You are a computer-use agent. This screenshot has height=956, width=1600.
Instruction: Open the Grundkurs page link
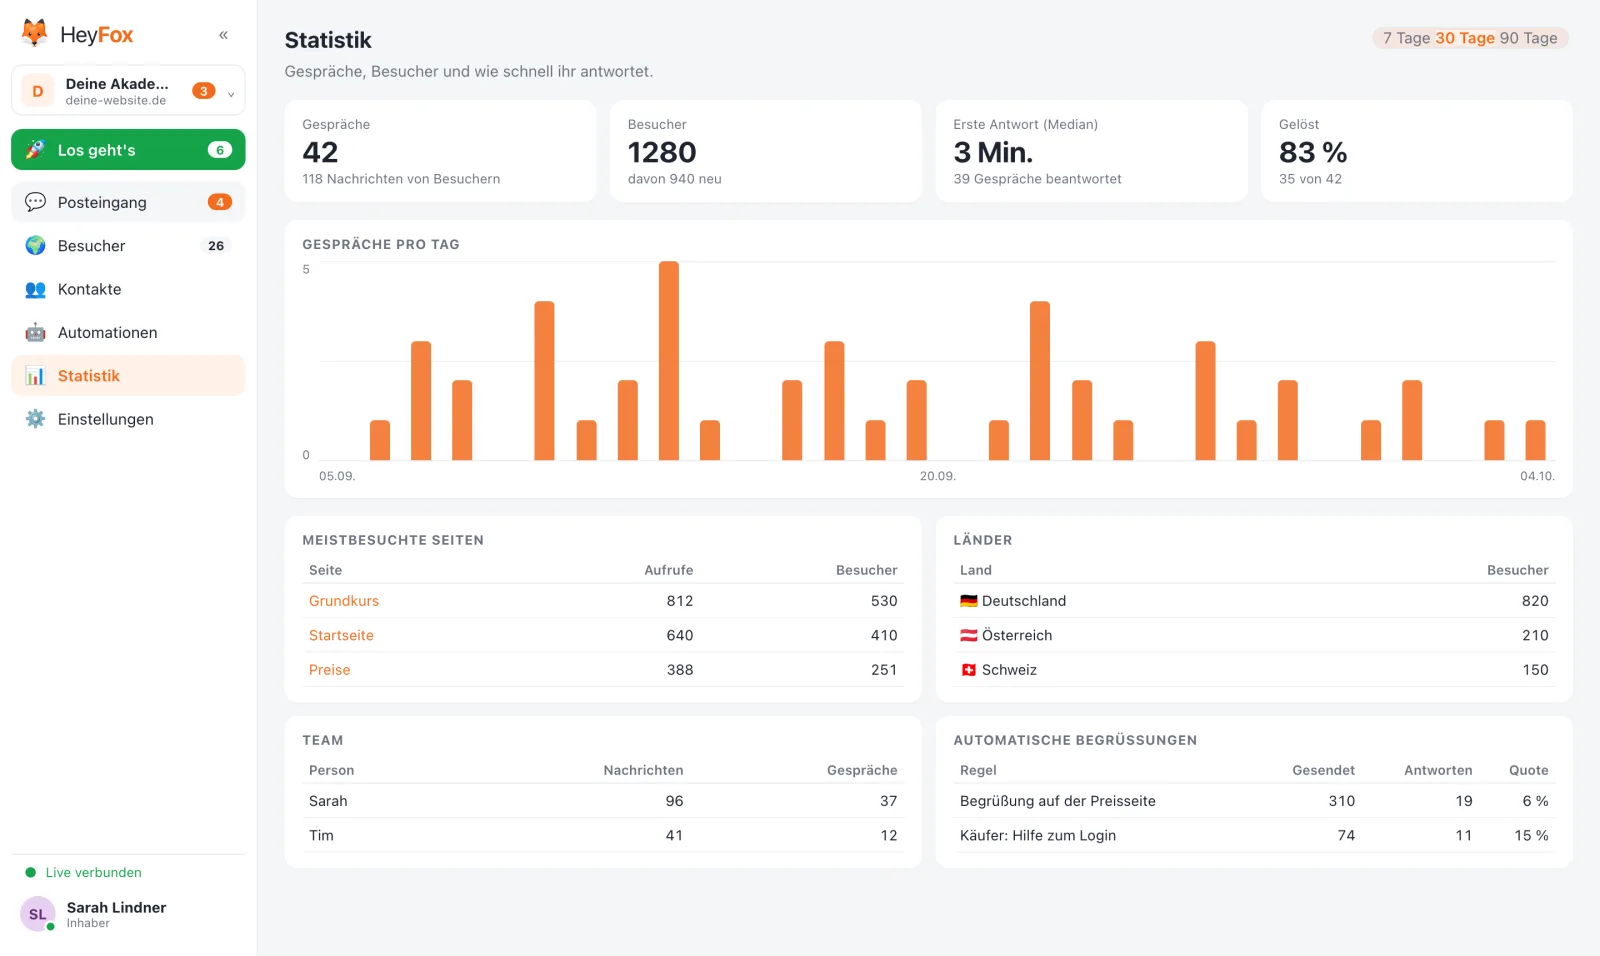coord(344,601)
